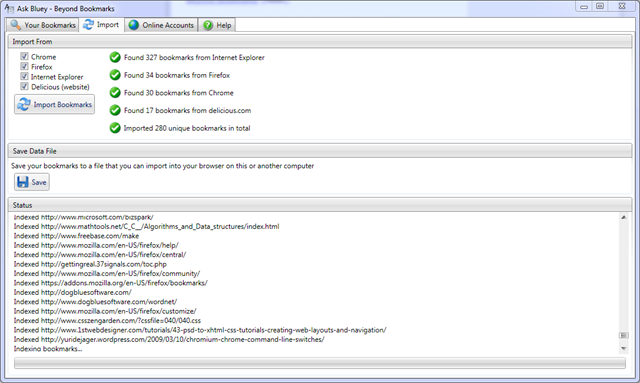Click 'Found 34 bookmarks from Firefox' text
640x383 pixels.
point(177,75)
